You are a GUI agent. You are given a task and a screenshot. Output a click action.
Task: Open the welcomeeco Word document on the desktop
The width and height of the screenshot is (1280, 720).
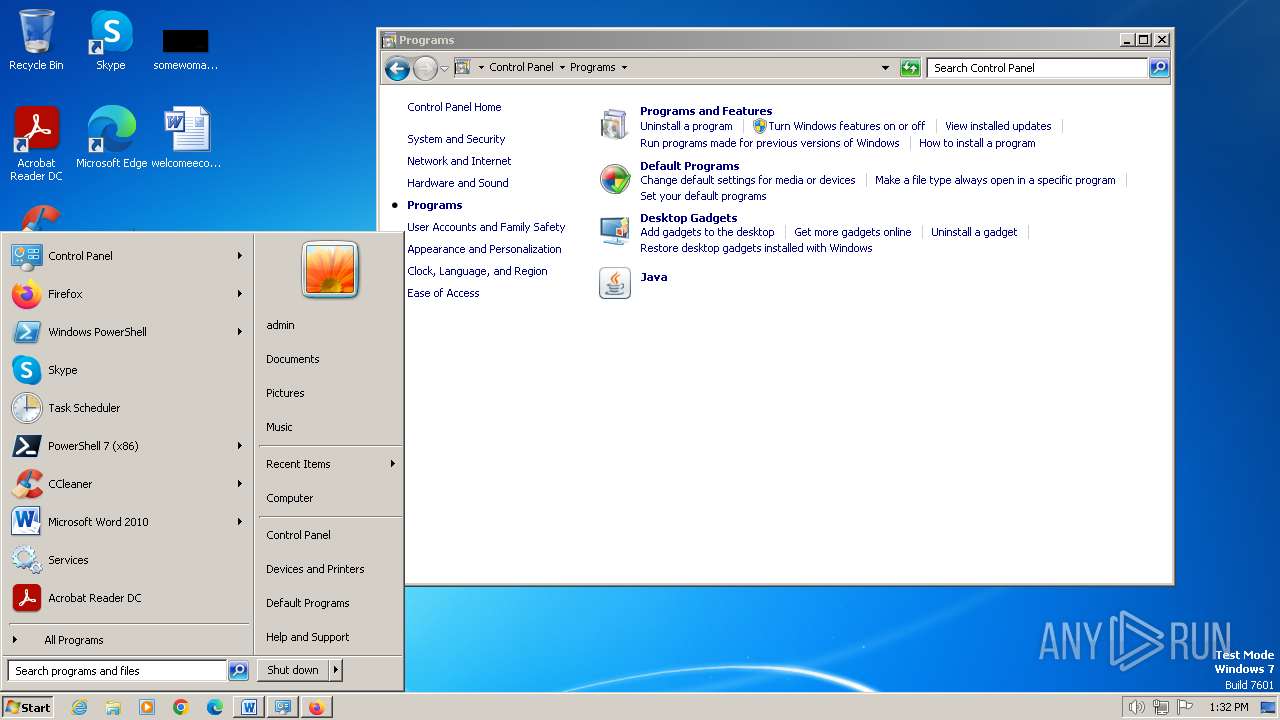click(x=186, y=137)
